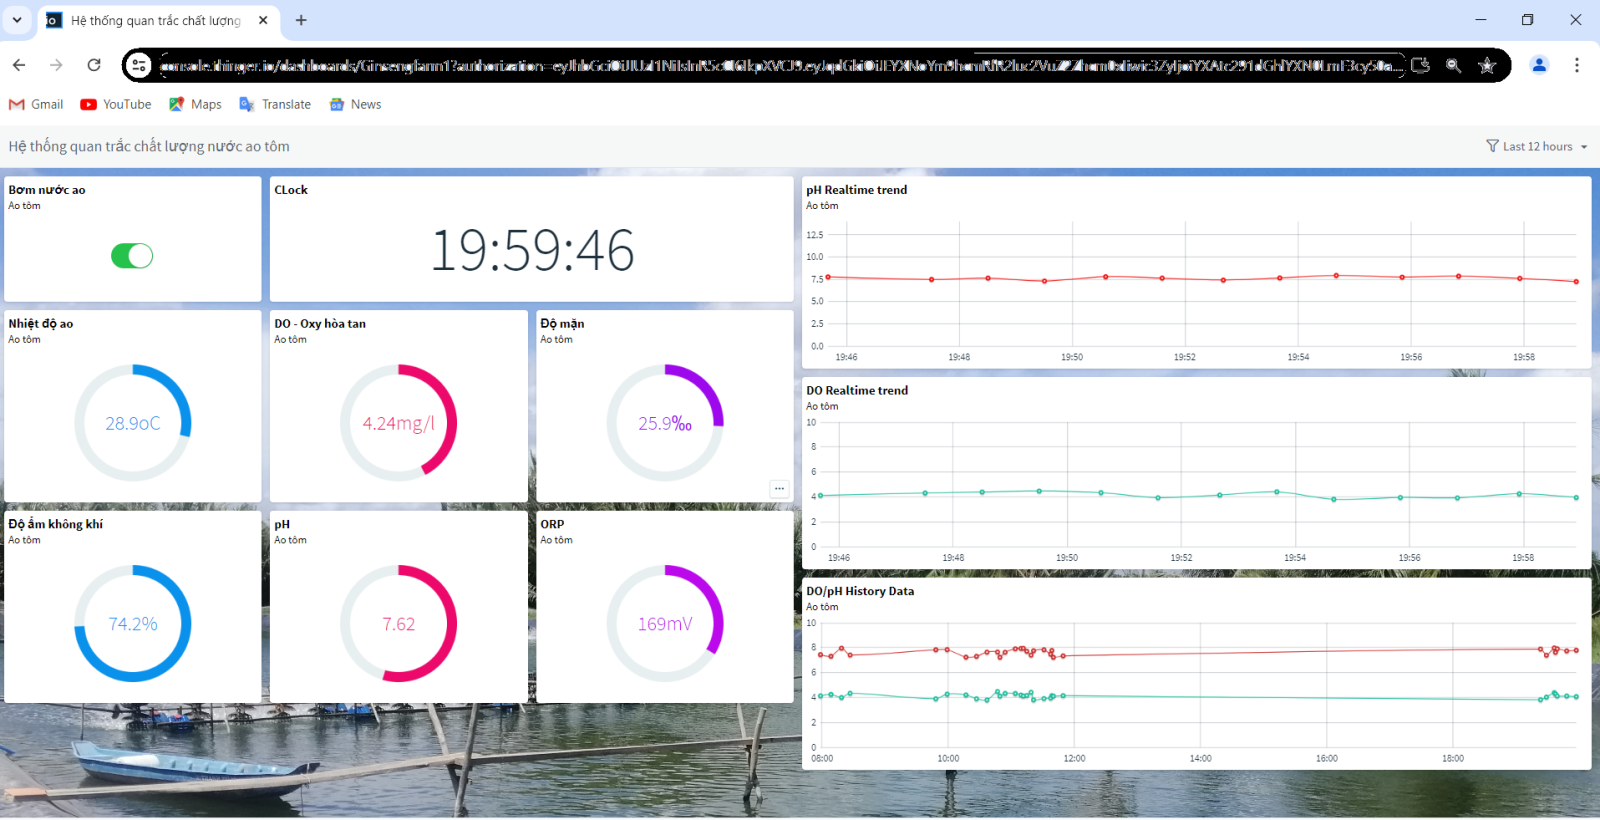Close the Hệ thống quan trắc tab

263,20
